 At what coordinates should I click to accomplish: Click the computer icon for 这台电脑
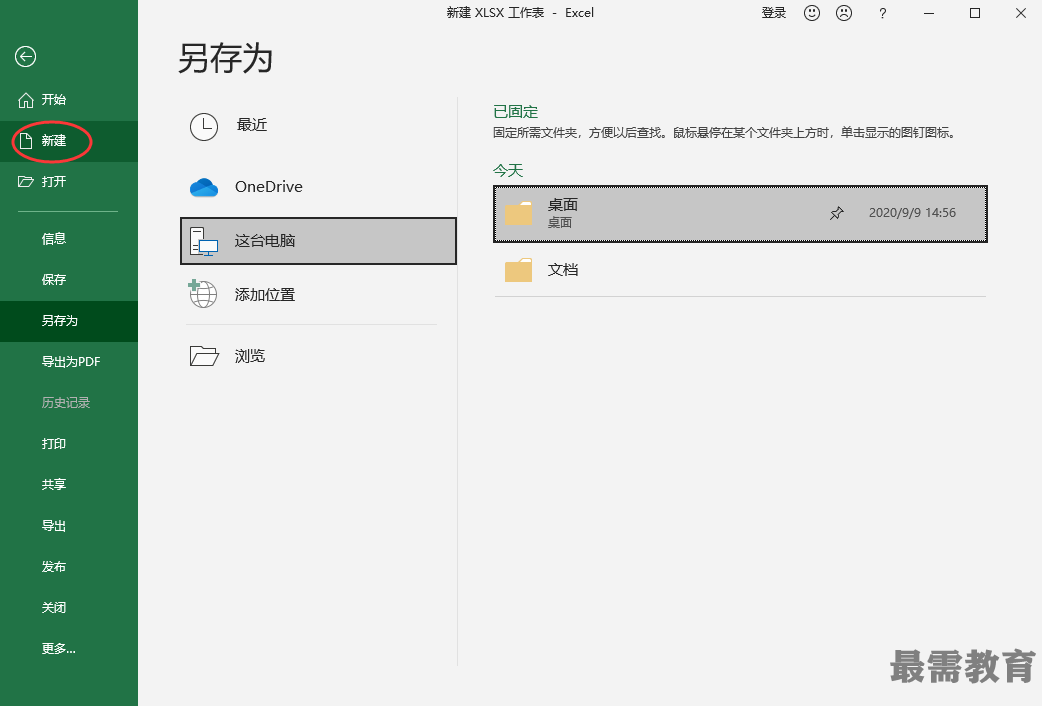coord(204,241)
